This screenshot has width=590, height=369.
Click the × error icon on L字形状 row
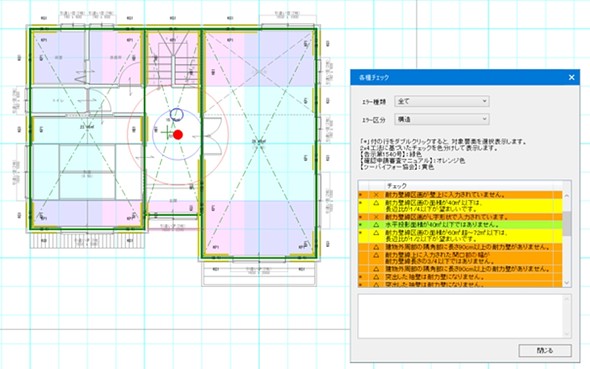376,217
